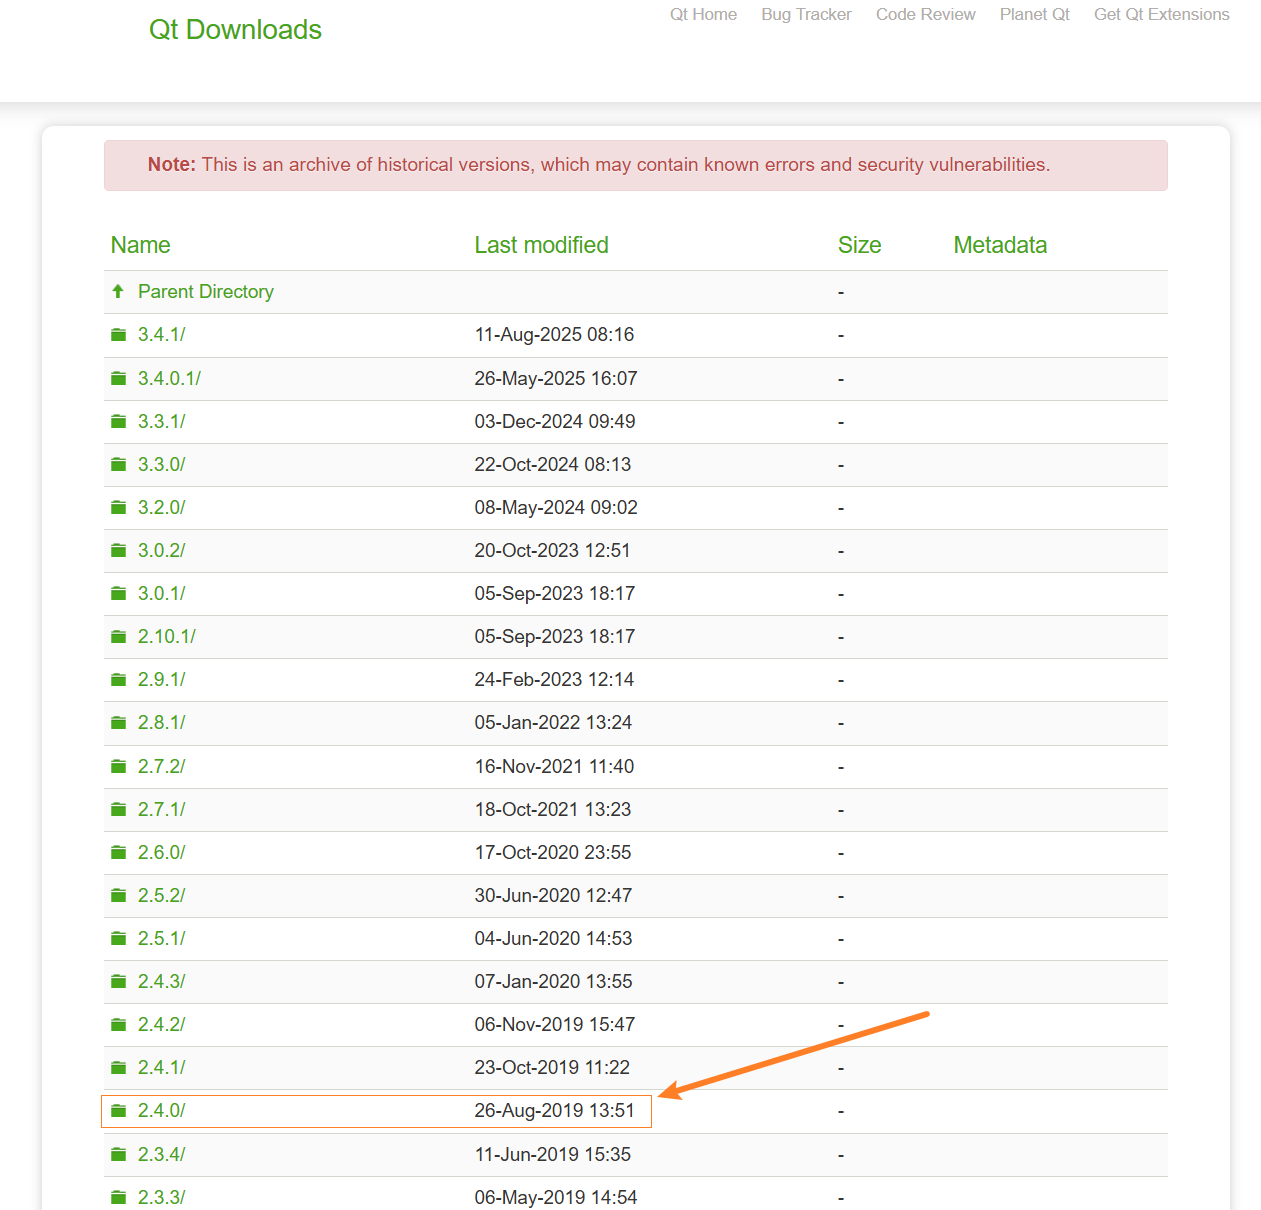
Task: Open Get Qt Extensions in navigation
Action: point(1162,14)
